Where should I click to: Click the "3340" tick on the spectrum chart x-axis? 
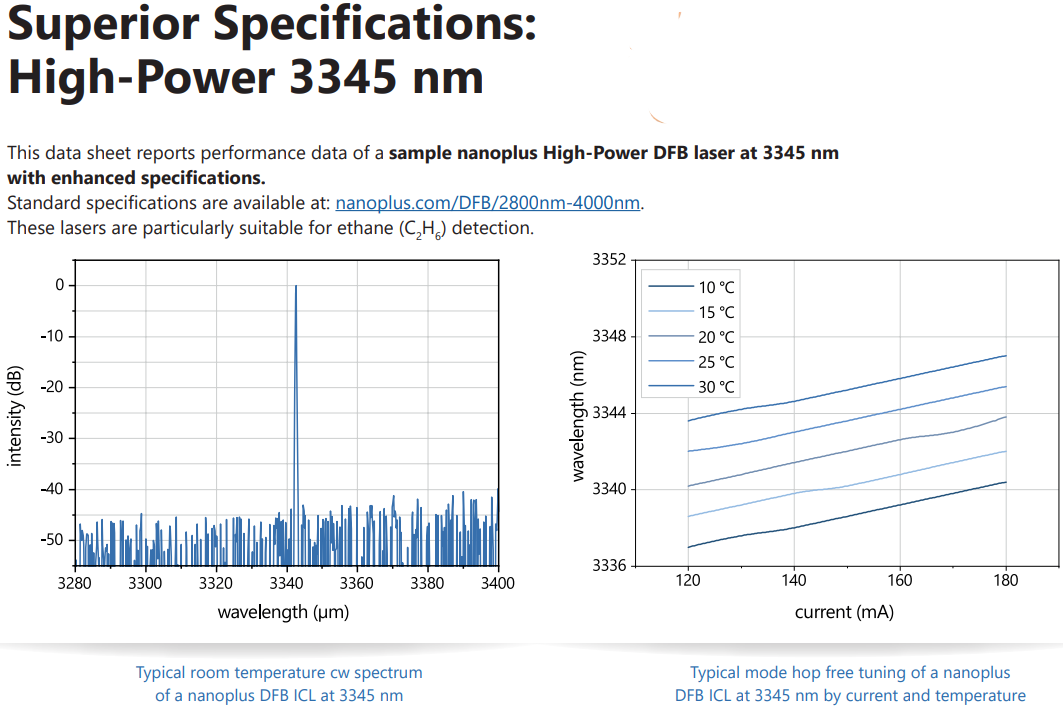[x=286, y=583]
